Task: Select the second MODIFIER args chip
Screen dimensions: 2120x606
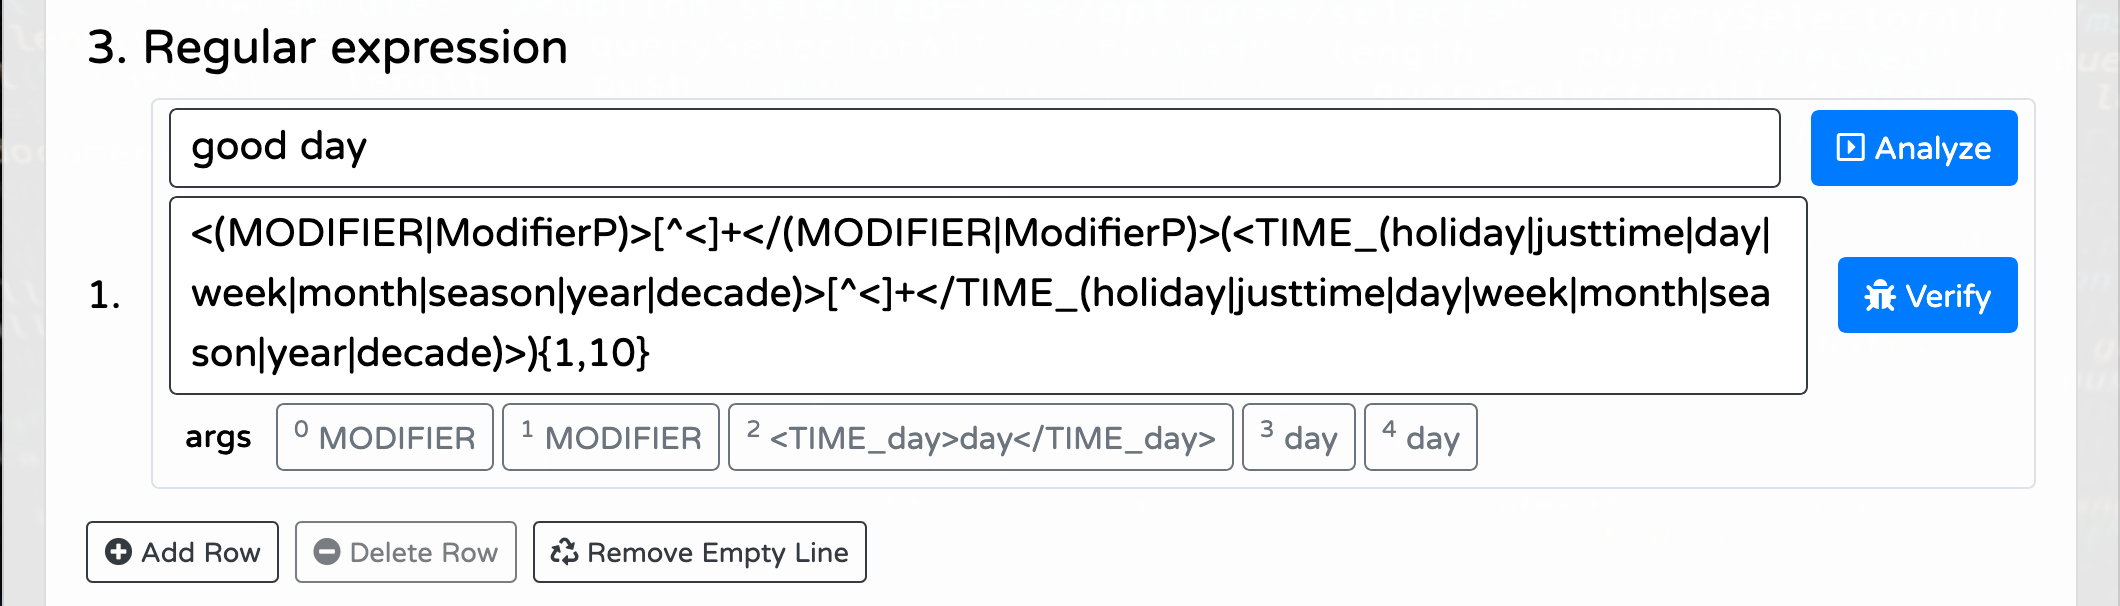Action: click(610, 437)
